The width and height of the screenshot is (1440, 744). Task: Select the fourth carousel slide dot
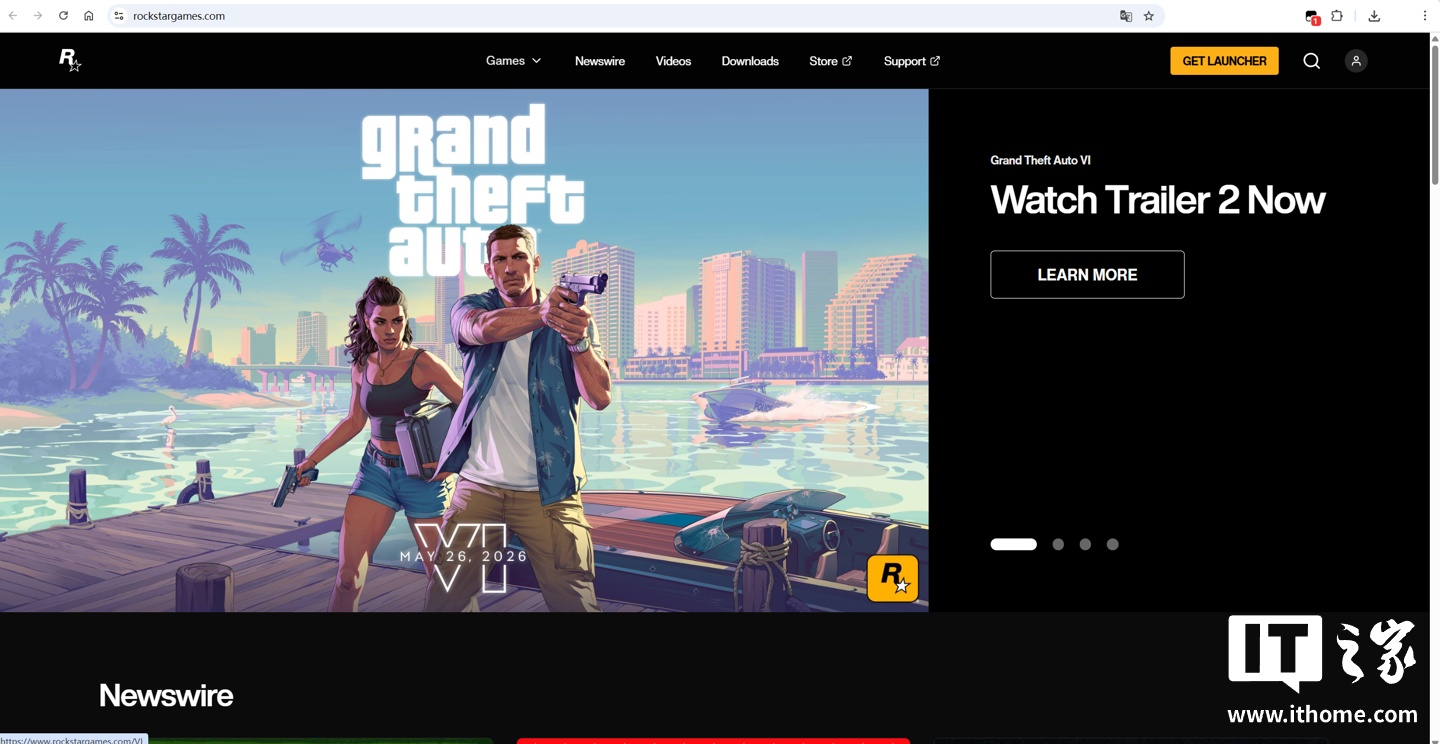[x=1112, y=544]
